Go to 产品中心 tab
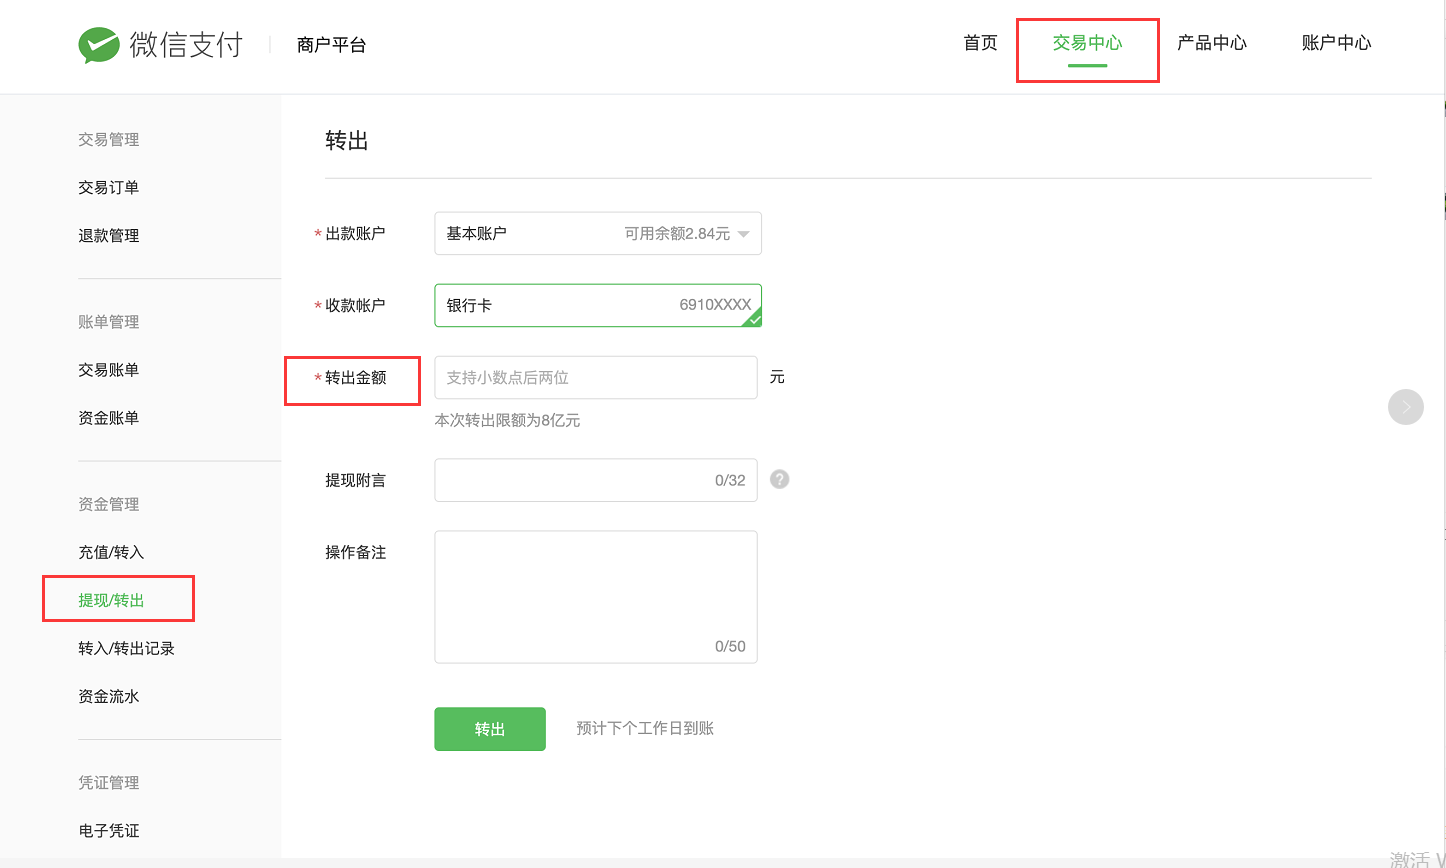 coord(1211,43)
